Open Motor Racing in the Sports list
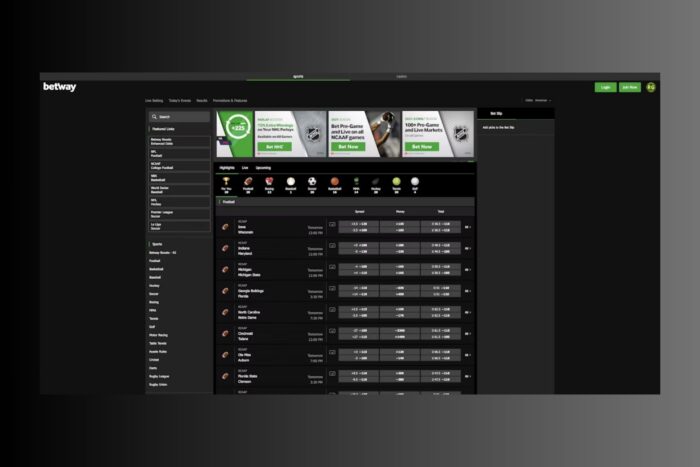This screenshot has width=700, height=467. [x=160, y=335]
